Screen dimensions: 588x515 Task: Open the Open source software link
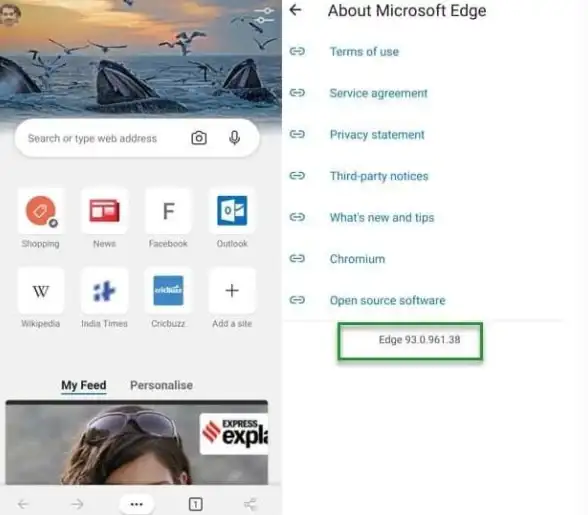(x=387, y=300)
